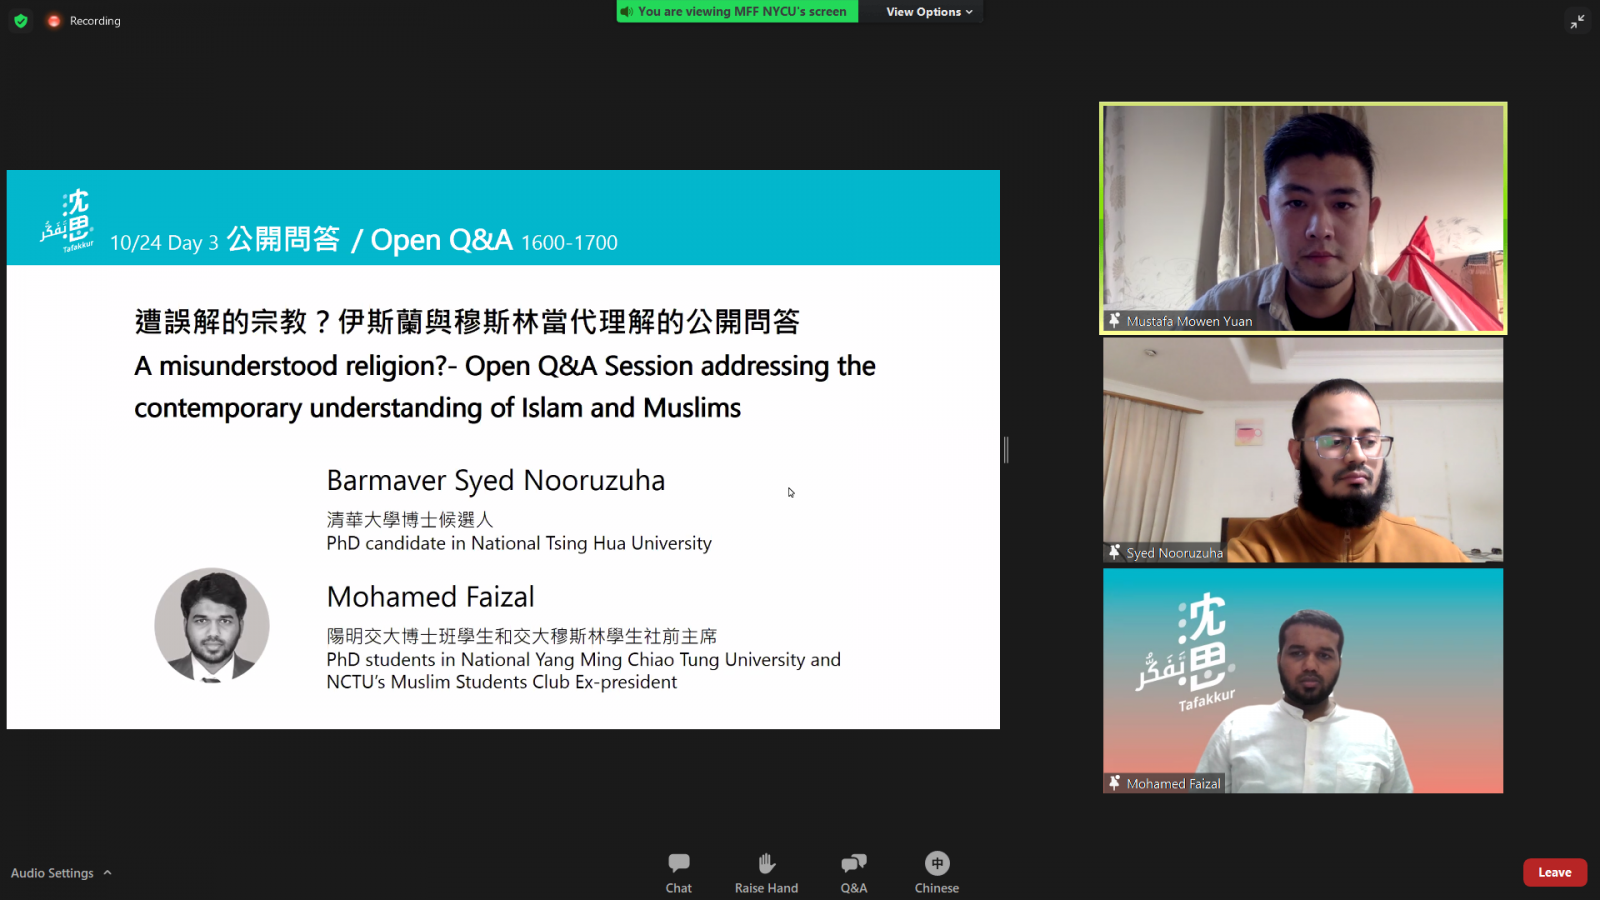Select Syed Nooruzuha's video tile
1600x900 pixels.
pyautogui.click(x=1303, y=449)
